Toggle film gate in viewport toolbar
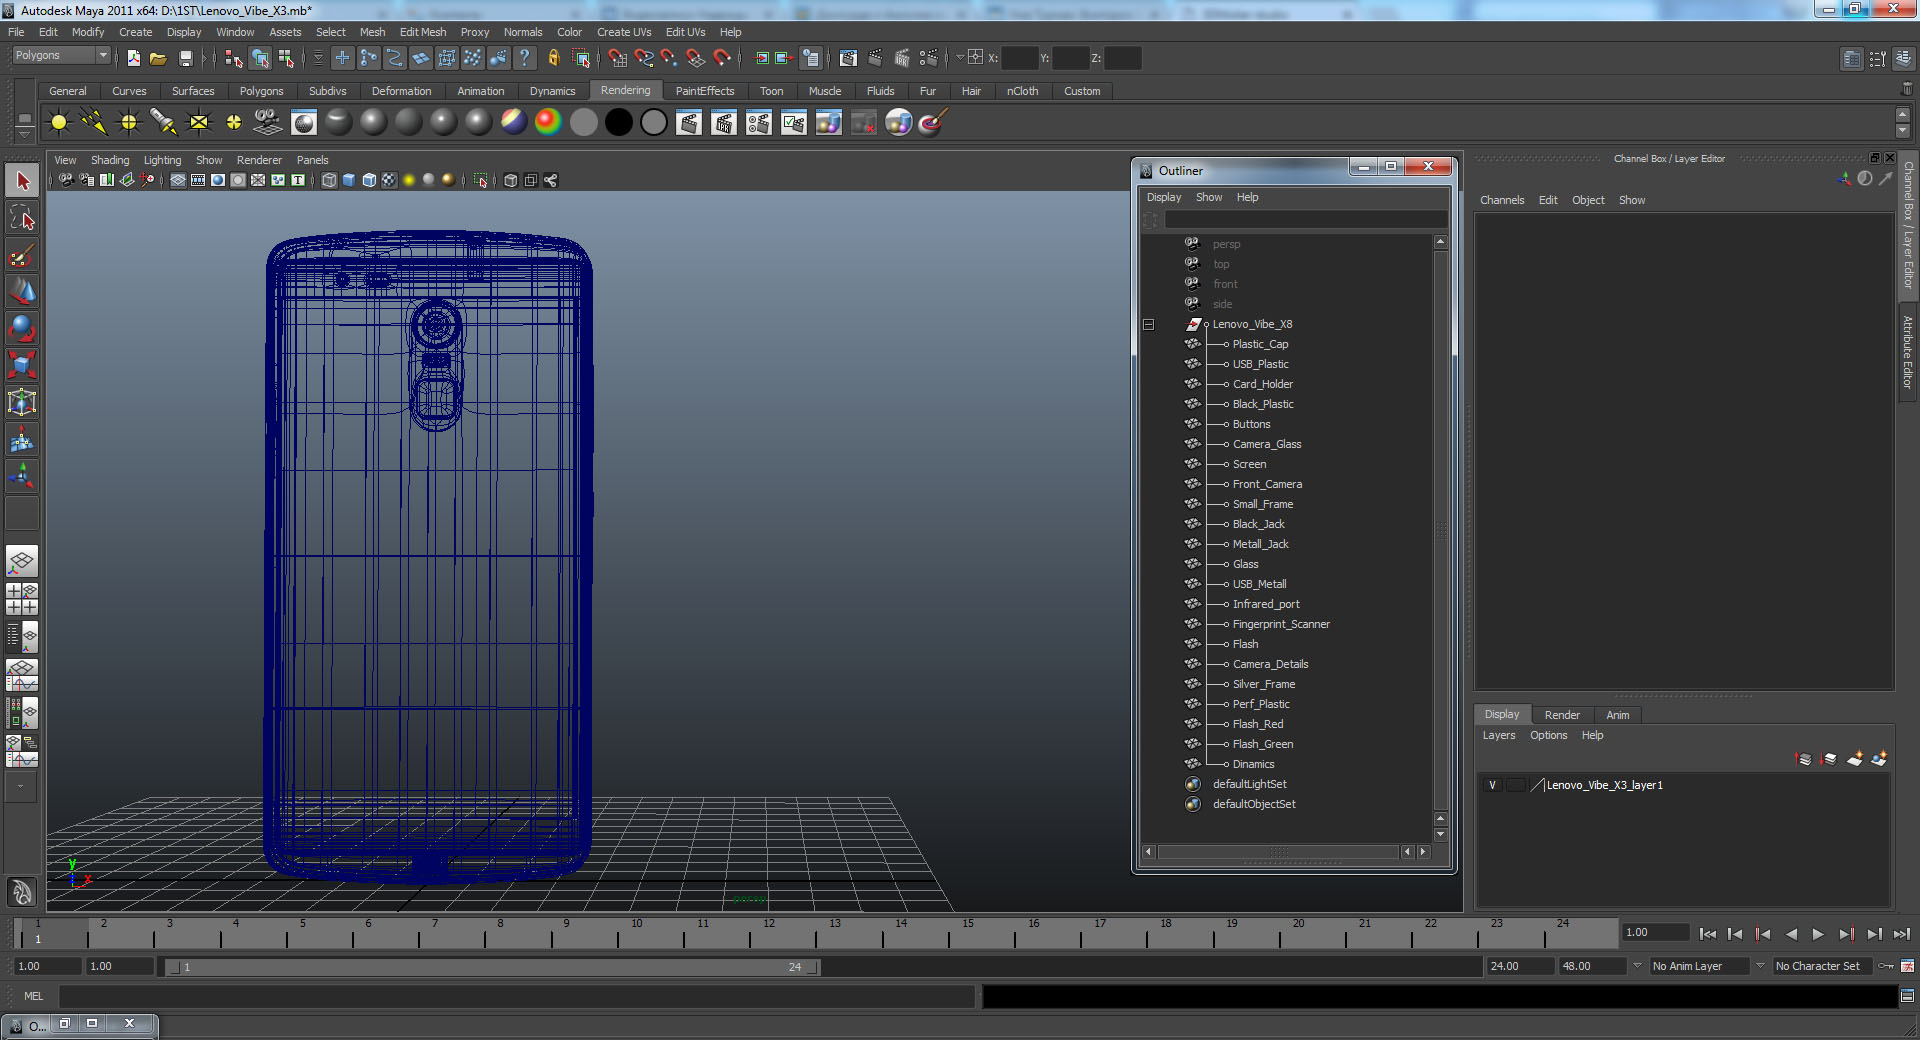This screenshot has height=1040, width=1920. click(198, 180)
